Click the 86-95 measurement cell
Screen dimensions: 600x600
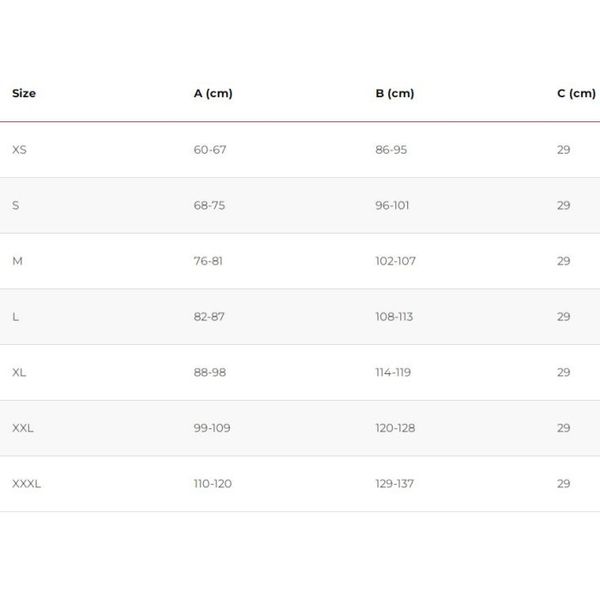pyautogui.click(x=391, y=150)
